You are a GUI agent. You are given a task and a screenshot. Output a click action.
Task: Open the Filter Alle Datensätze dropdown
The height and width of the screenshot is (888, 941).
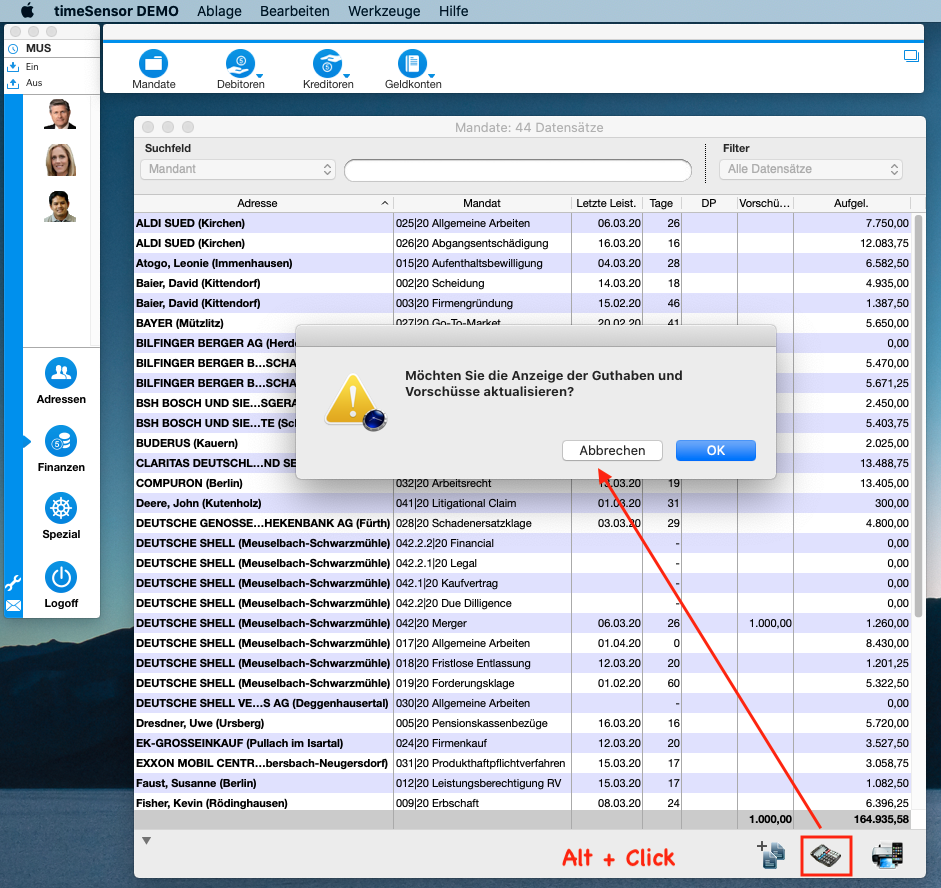[811, 169]
